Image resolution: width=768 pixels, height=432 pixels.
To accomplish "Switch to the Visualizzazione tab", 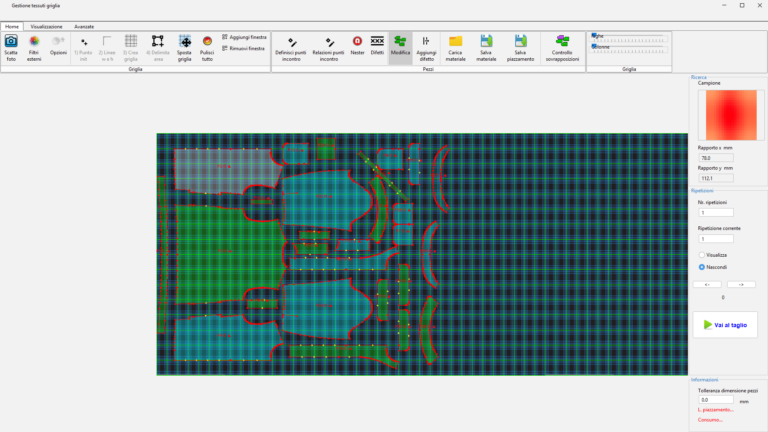I will (46, 26).
